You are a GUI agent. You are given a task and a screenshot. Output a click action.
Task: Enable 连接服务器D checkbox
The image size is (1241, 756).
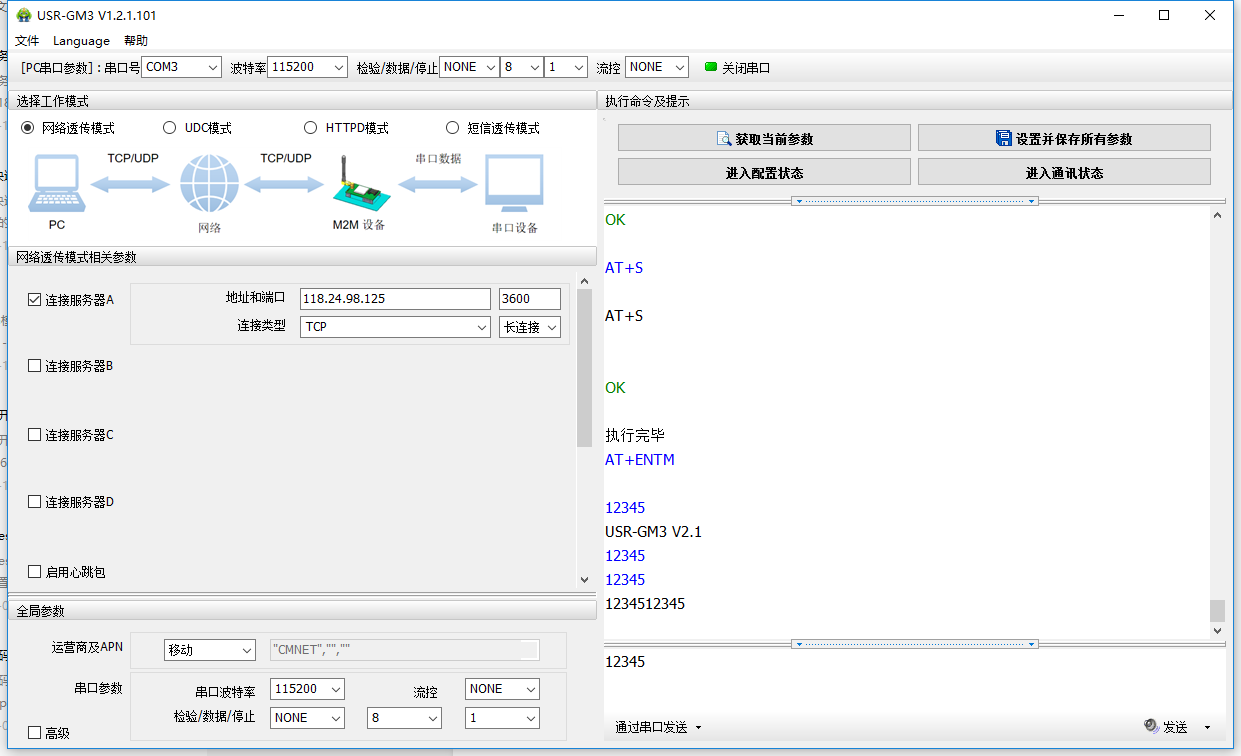[x=35, y=502]
